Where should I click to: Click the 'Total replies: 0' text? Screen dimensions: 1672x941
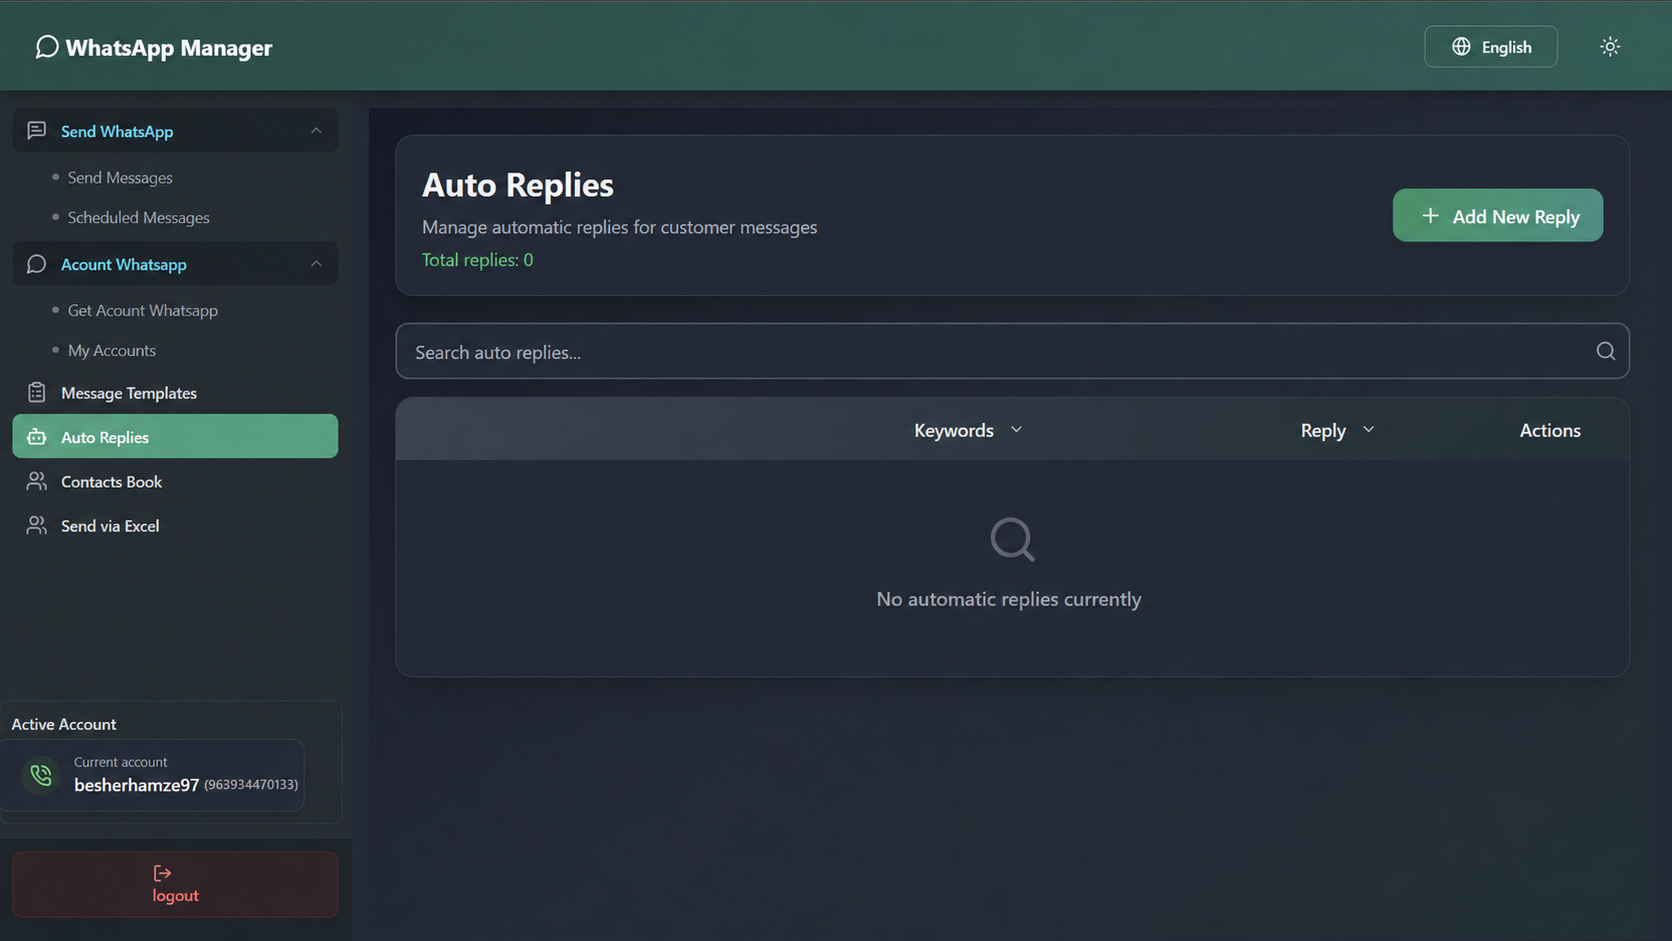point(477,260)
